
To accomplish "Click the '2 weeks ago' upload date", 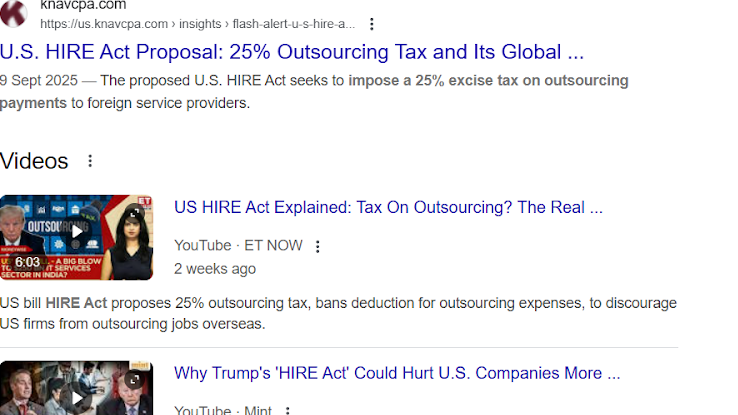I will (x=214, y=268).
